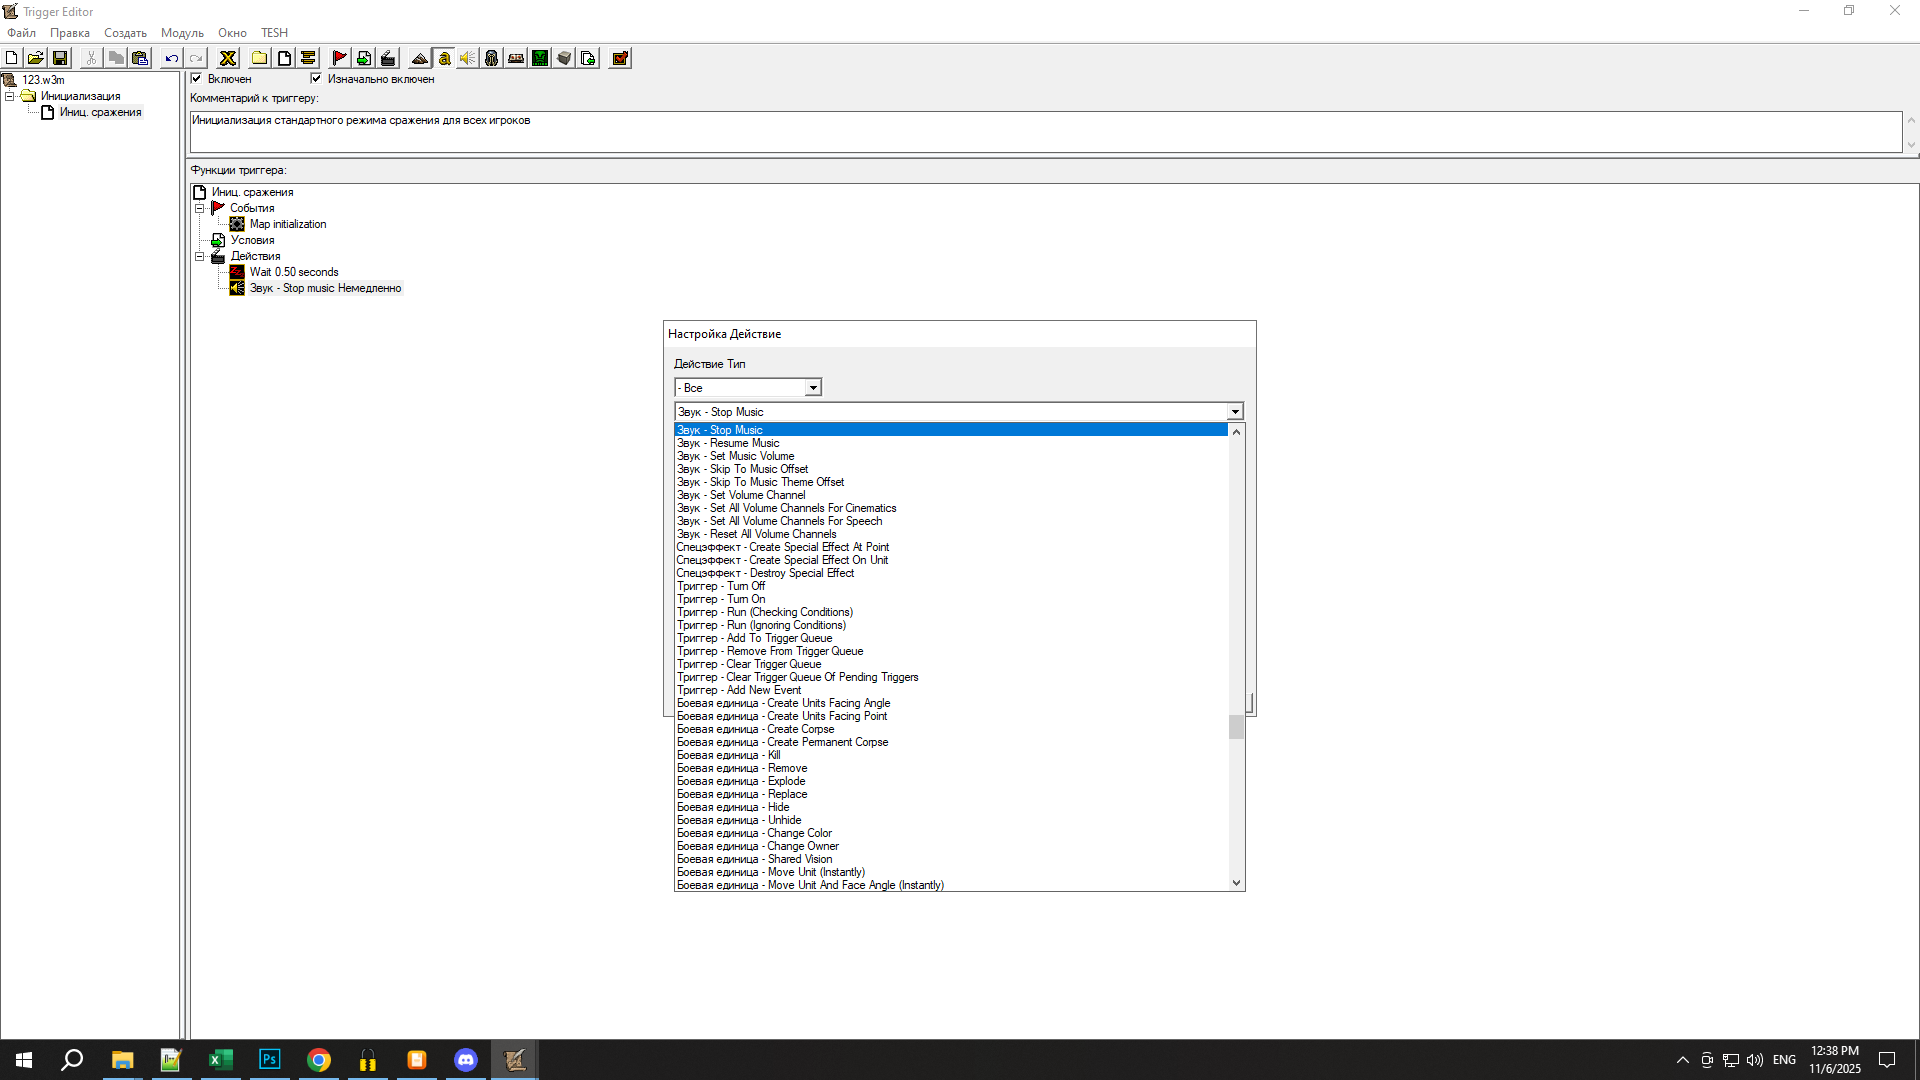
Task: Open the Правка menu
Action: click(x=69, y=33)
